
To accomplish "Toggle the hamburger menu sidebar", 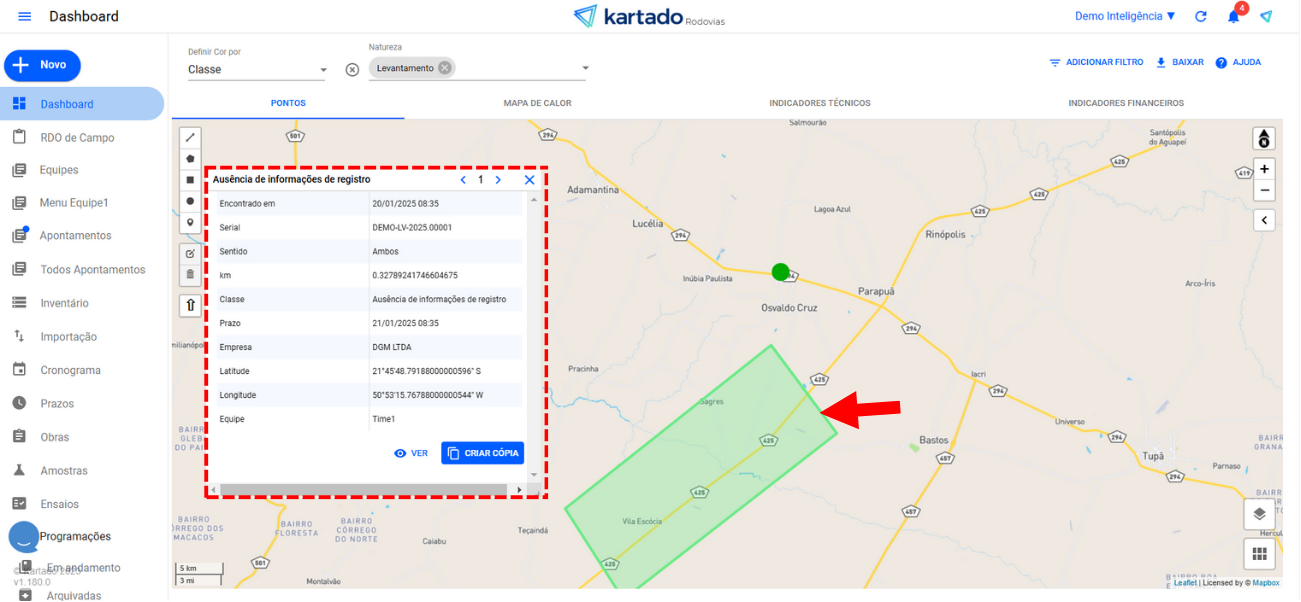I will pyautogui.click(x=25, y=17).
